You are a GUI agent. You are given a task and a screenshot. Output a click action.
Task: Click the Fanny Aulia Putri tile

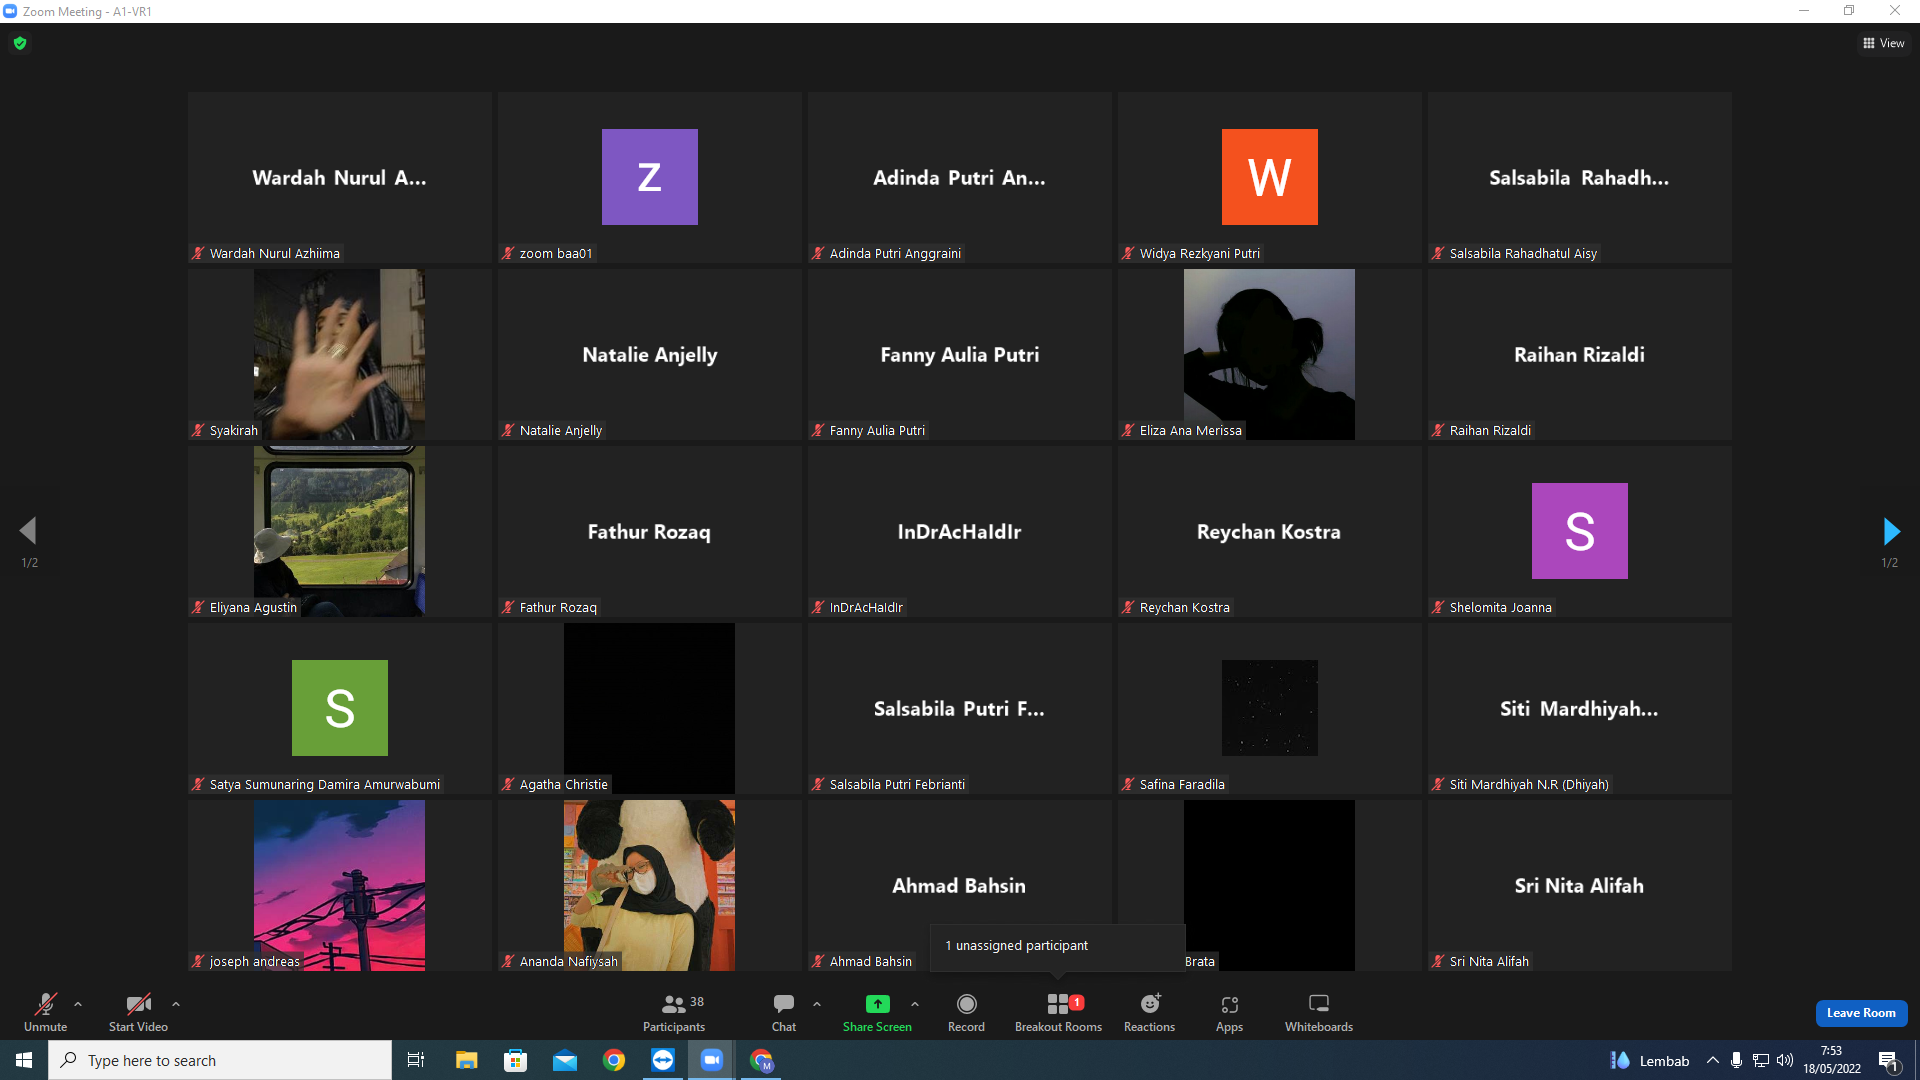click(x=959, y=354)
